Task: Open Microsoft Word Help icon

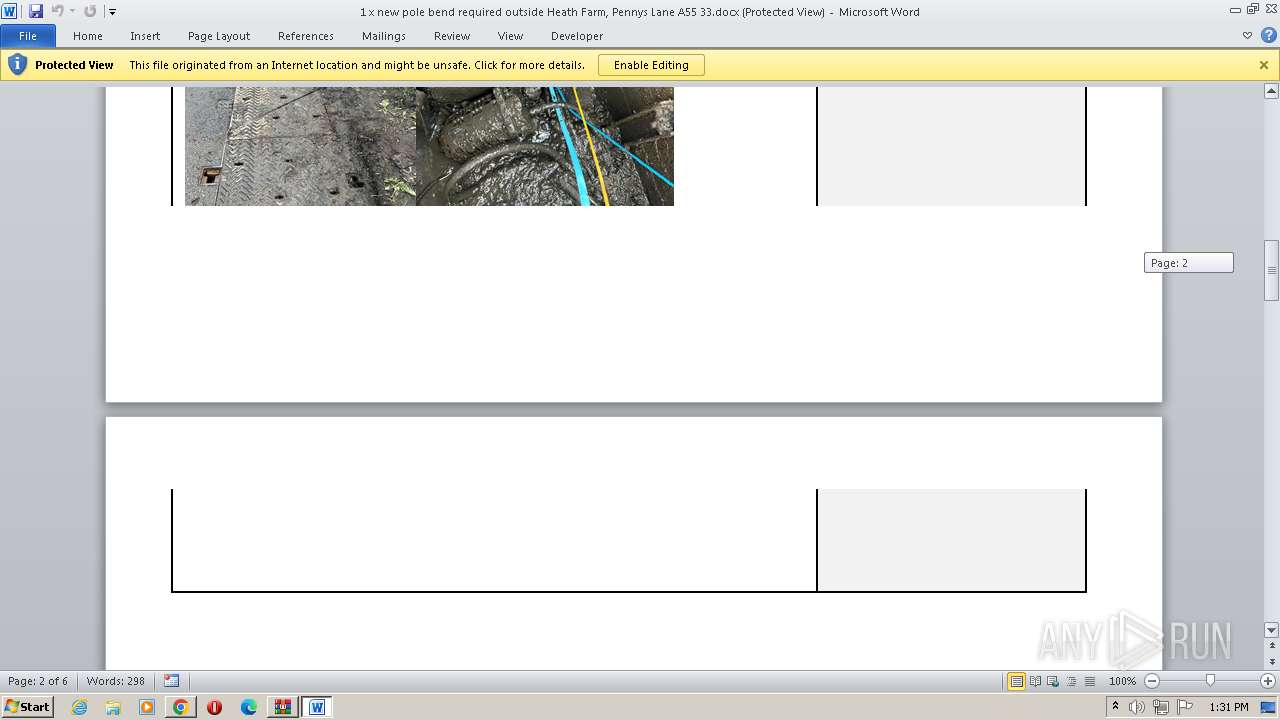Action: pos(1267,36)
